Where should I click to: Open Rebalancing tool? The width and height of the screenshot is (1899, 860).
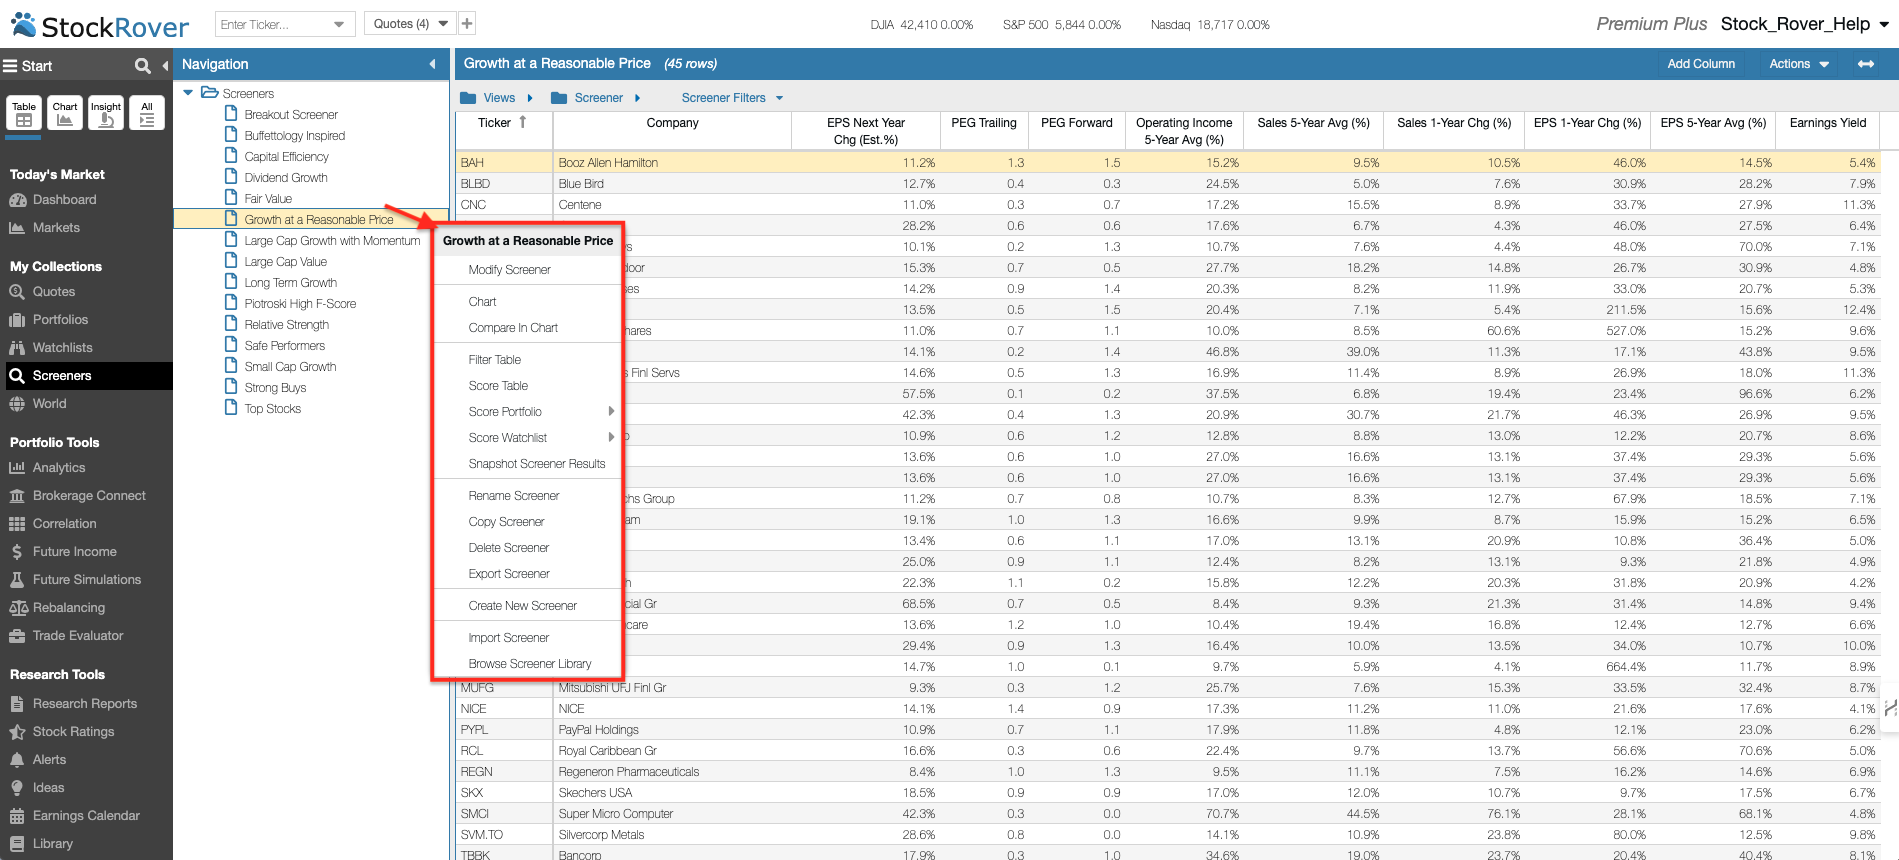tap(68, 608)
